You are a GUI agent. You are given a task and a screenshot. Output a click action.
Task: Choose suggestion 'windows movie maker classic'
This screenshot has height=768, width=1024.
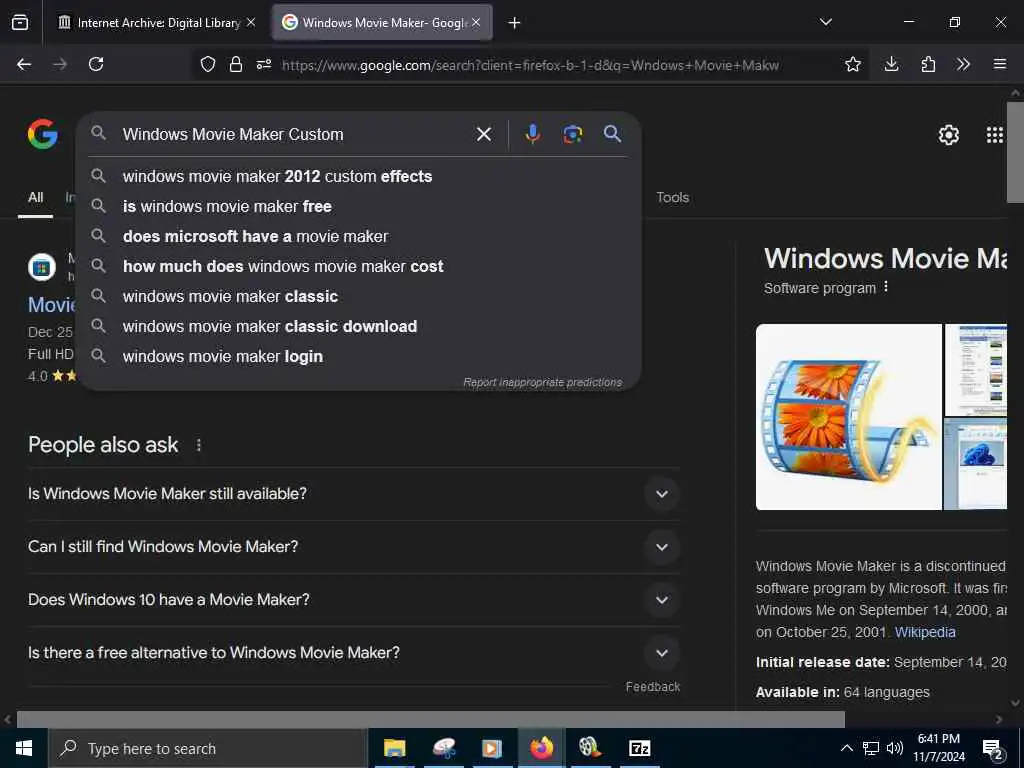click(x=358, y=296)
